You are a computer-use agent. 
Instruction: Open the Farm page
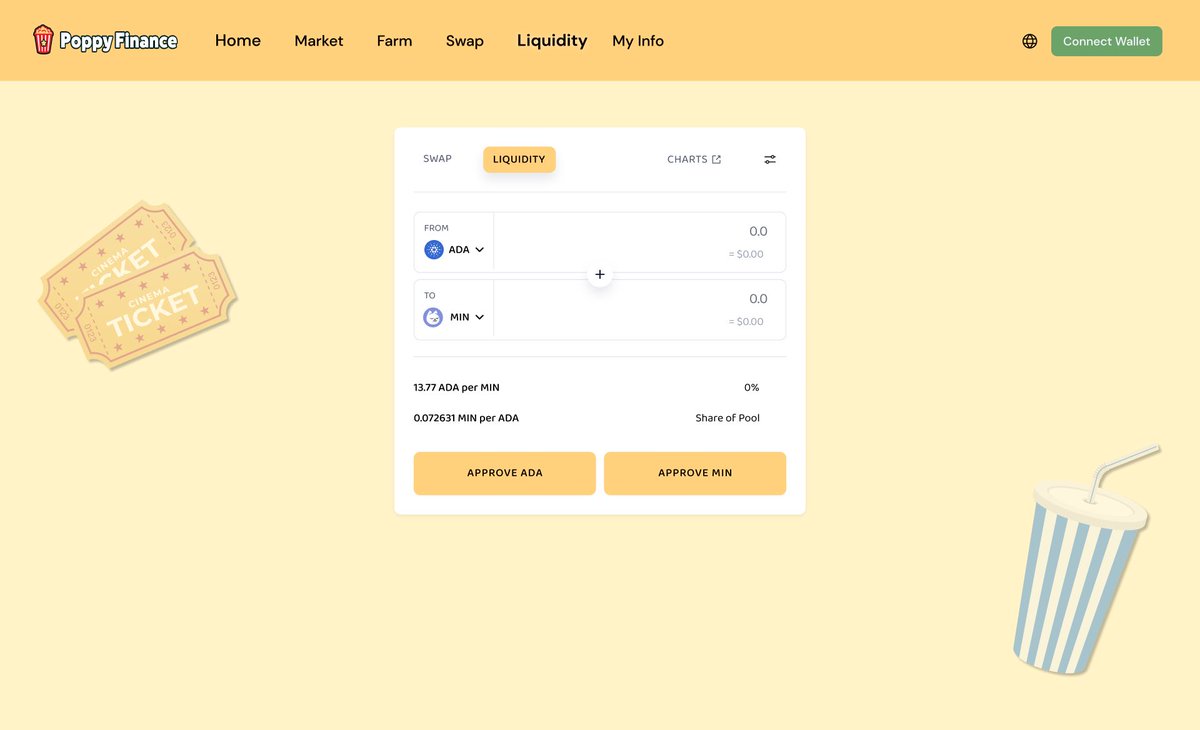(x=394, y=41)
